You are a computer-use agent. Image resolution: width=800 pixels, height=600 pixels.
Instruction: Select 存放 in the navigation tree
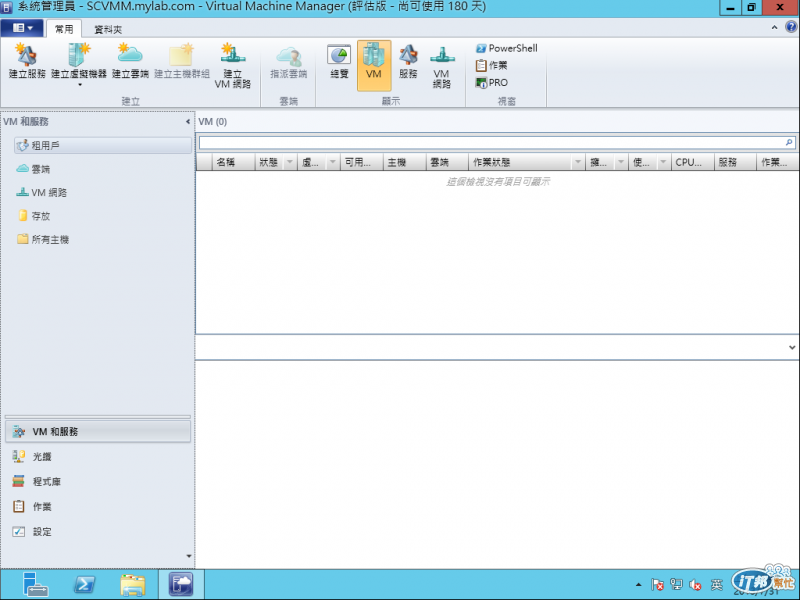coord(34,216)
